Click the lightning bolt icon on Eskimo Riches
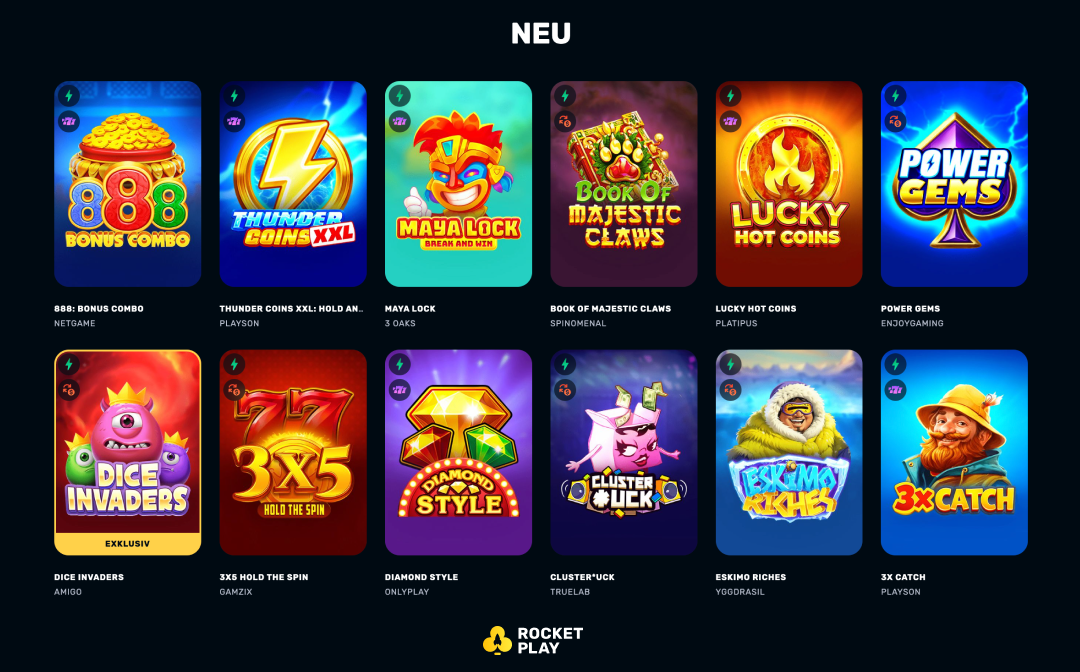The image size is (1080, 672). (x=730, y=364)
